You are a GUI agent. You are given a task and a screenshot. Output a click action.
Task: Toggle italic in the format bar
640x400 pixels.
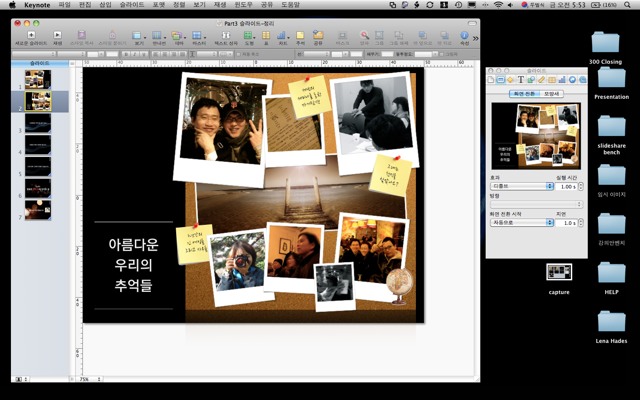[x=135, y=54]
